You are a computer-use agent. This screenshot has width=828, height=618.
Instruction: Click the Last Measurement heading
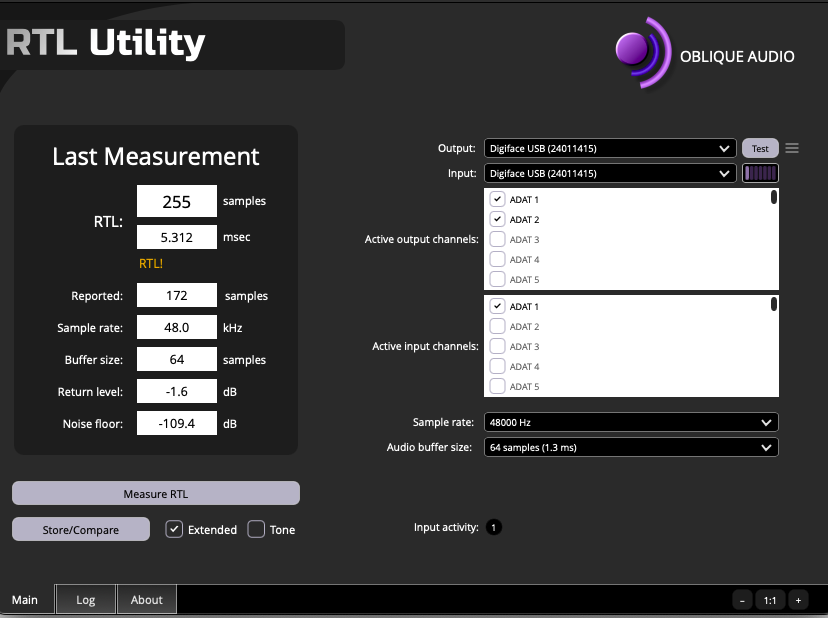click(x=156, y=157)
